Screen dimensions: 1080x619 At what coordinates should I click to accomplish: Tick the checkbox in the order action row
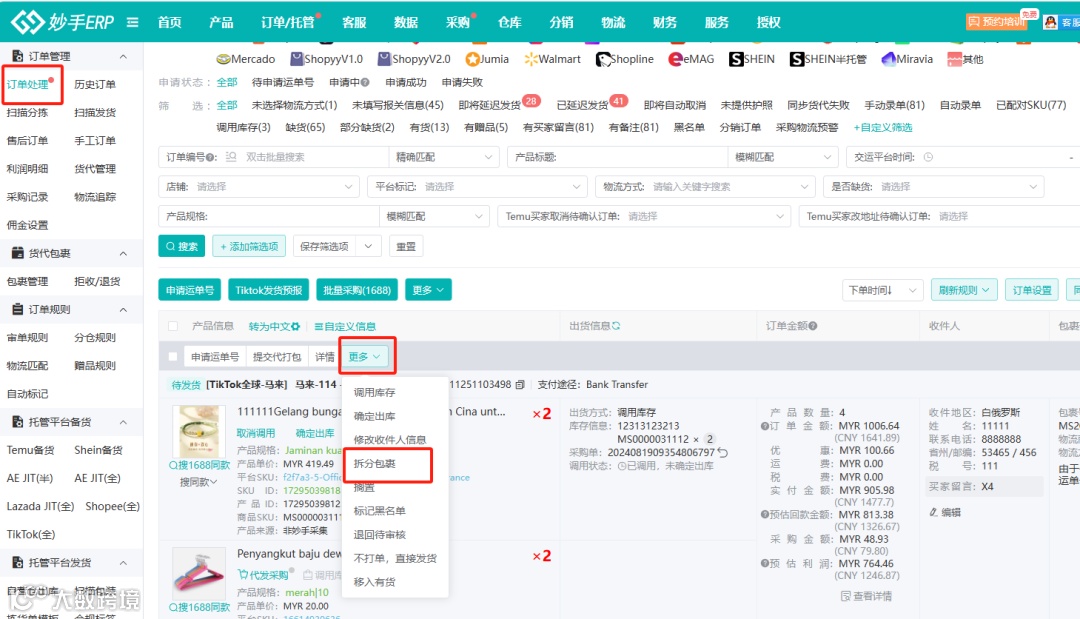click(173, 356)
